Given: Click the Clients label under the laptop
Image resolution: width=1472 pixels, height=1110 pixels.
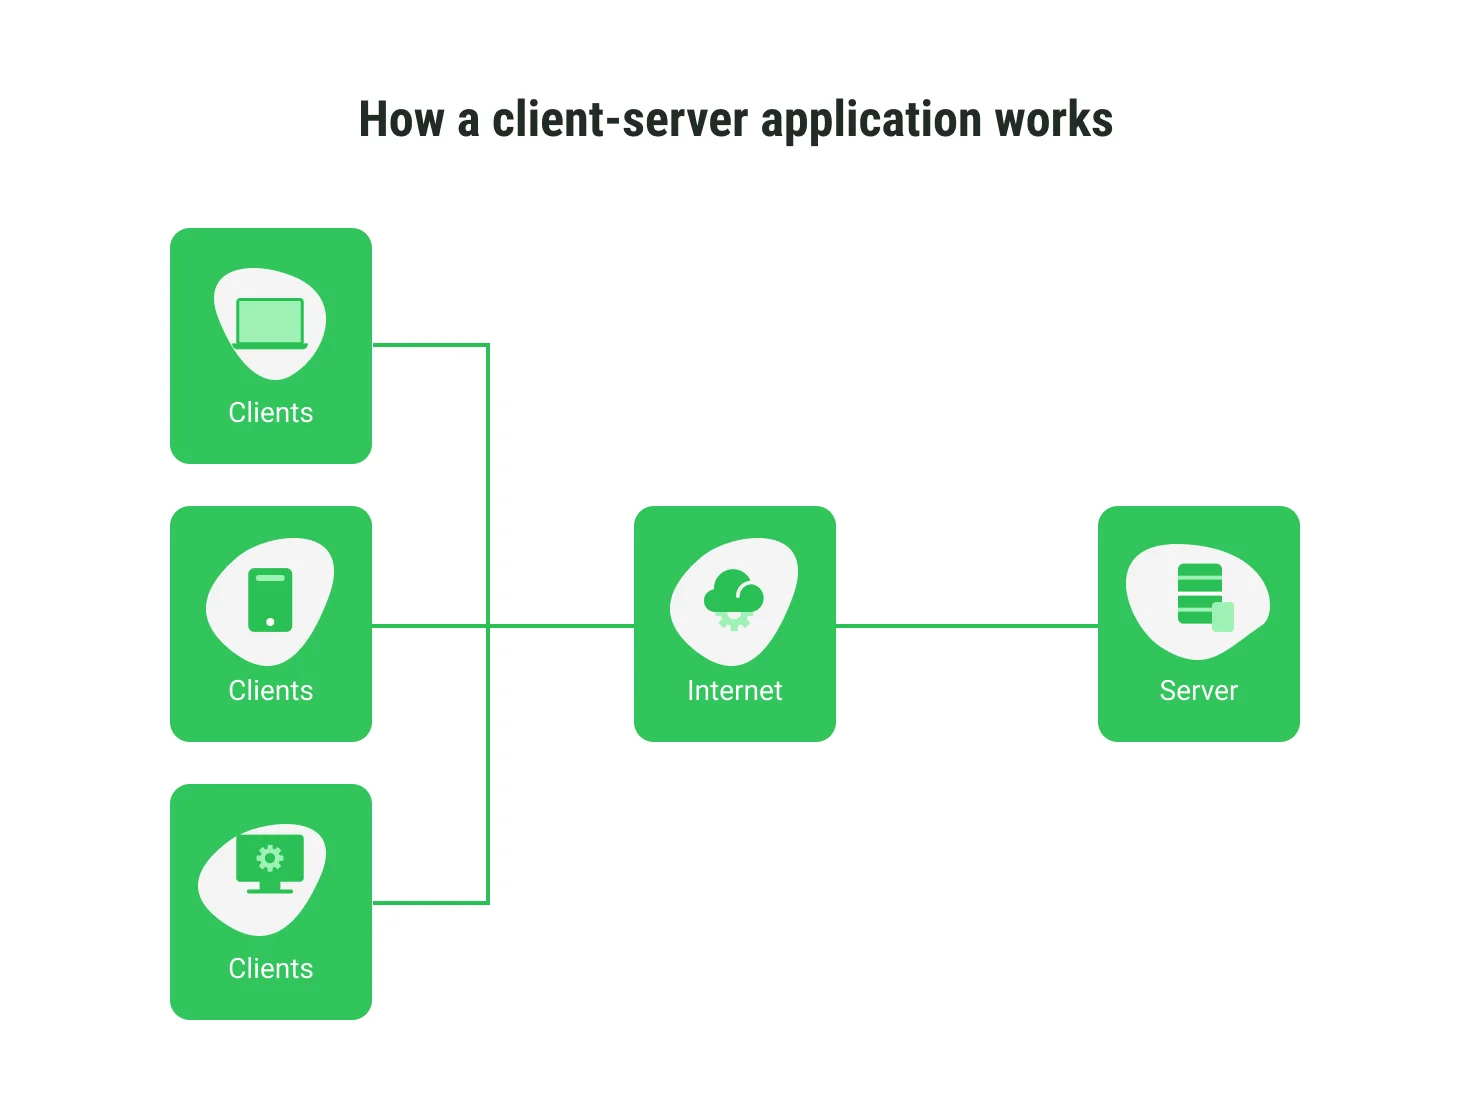Looking at the screenshot, I should pyautogui.click(x=270, y=413).
